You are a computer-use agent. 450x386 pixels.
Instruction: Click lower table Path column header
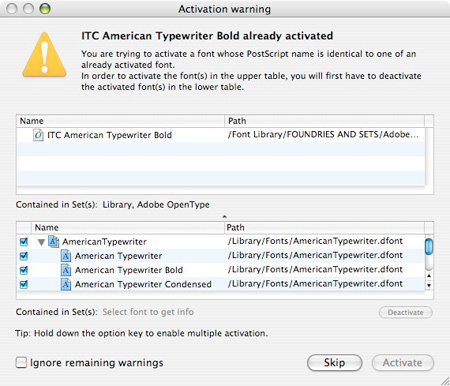pyautogui.click(x=324, y=228)
